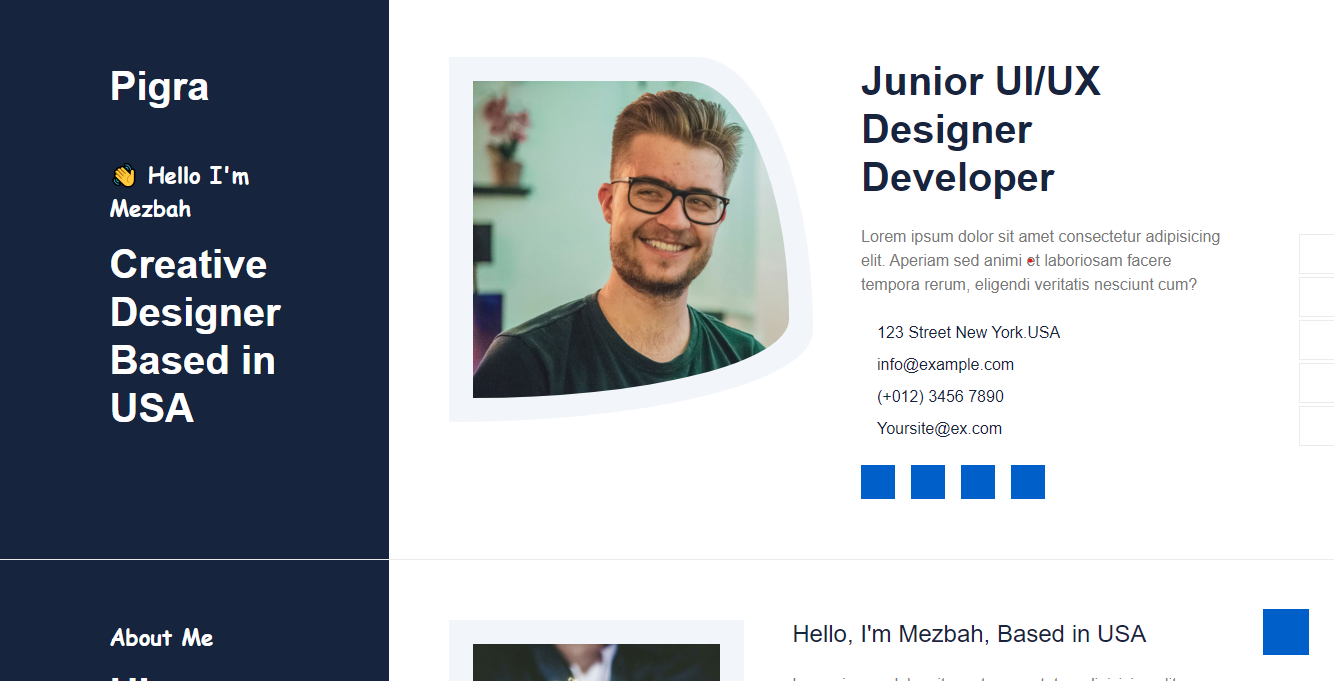Click the third blue social media icon
The width and height of the screenshot is (1334, 681).
(x=977, y=482)
